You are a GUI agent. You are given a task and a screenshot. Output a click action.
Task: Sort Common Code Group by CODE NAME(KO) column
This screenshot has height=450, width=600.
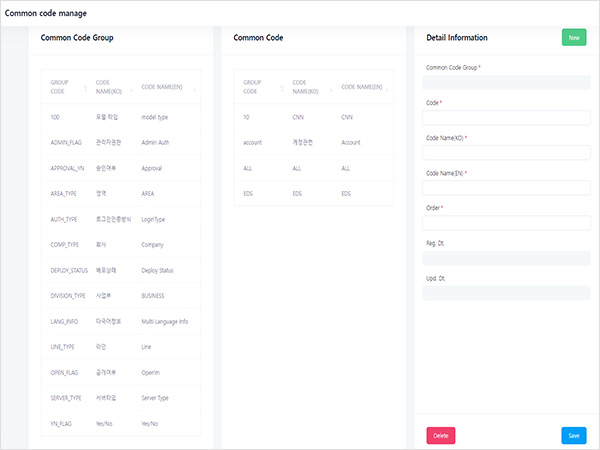pos(110,86)
